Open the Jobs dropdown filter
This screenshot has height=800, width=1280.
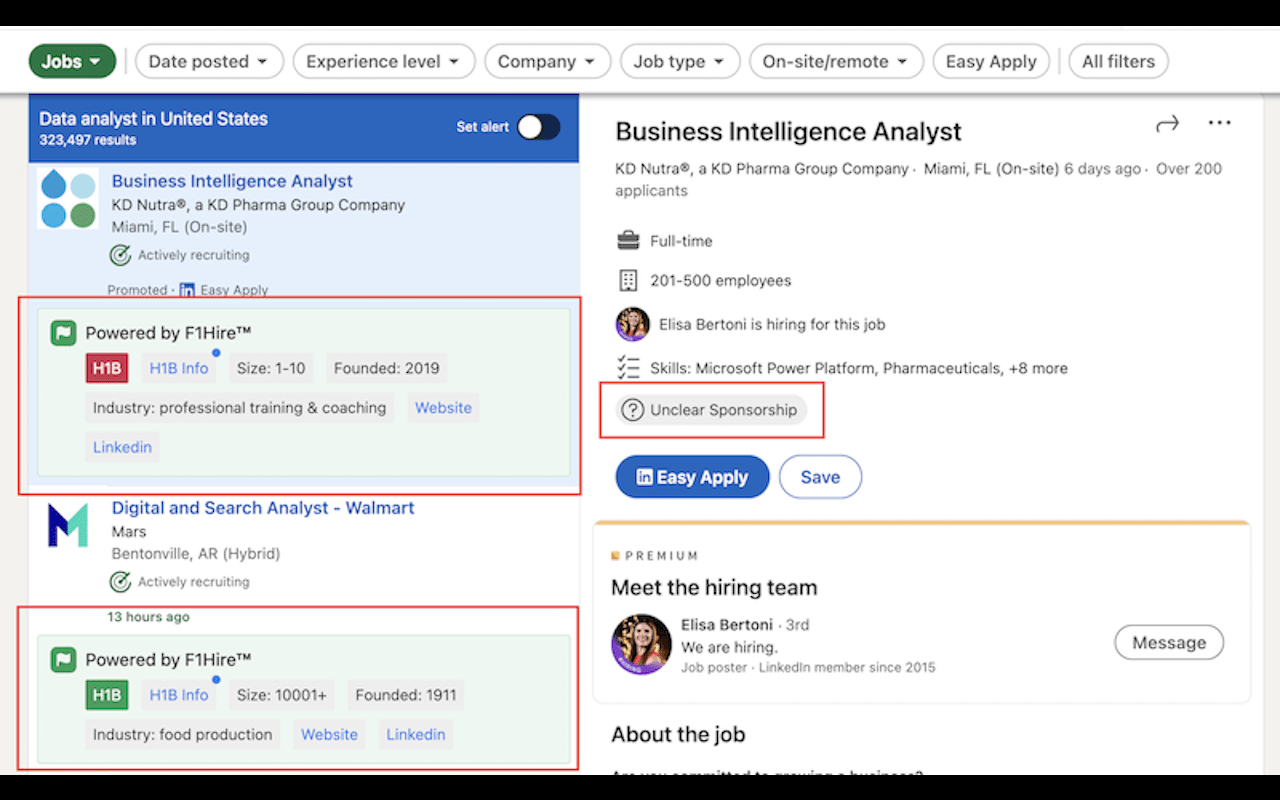(72, 61)
